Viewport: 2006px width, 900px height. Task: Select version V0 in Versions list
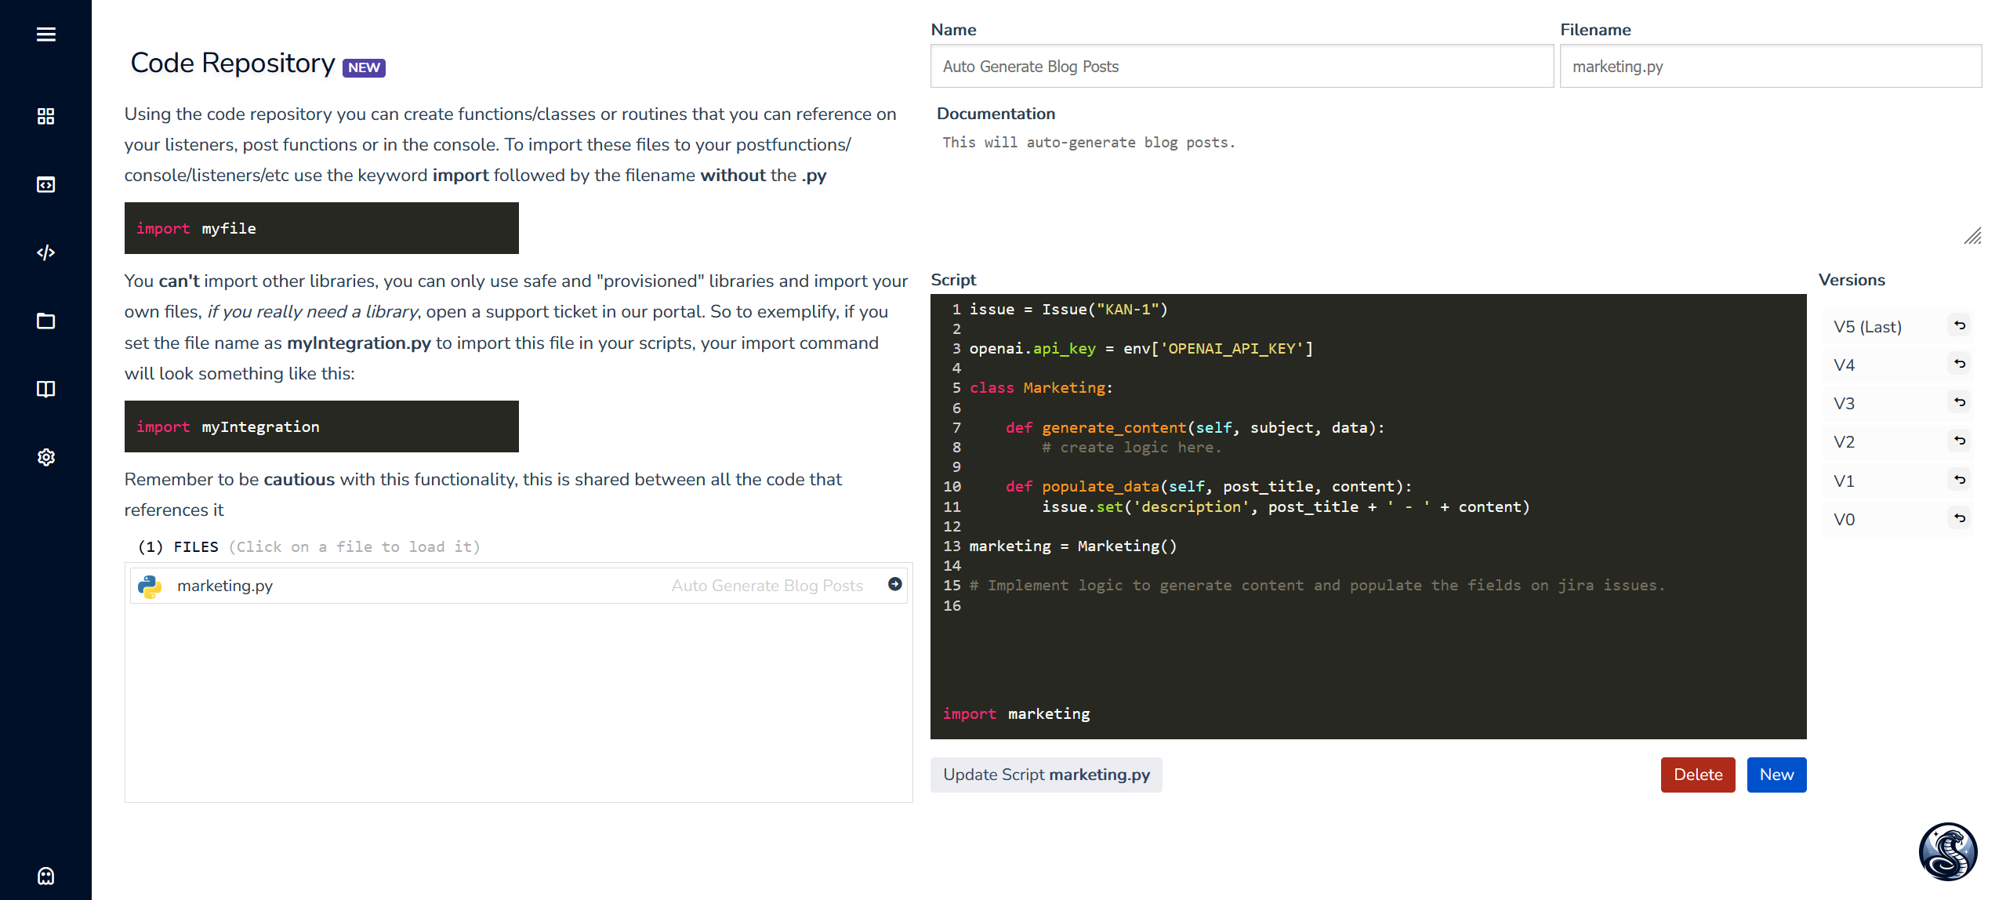pyautogui.click(x=1845, y=519)
